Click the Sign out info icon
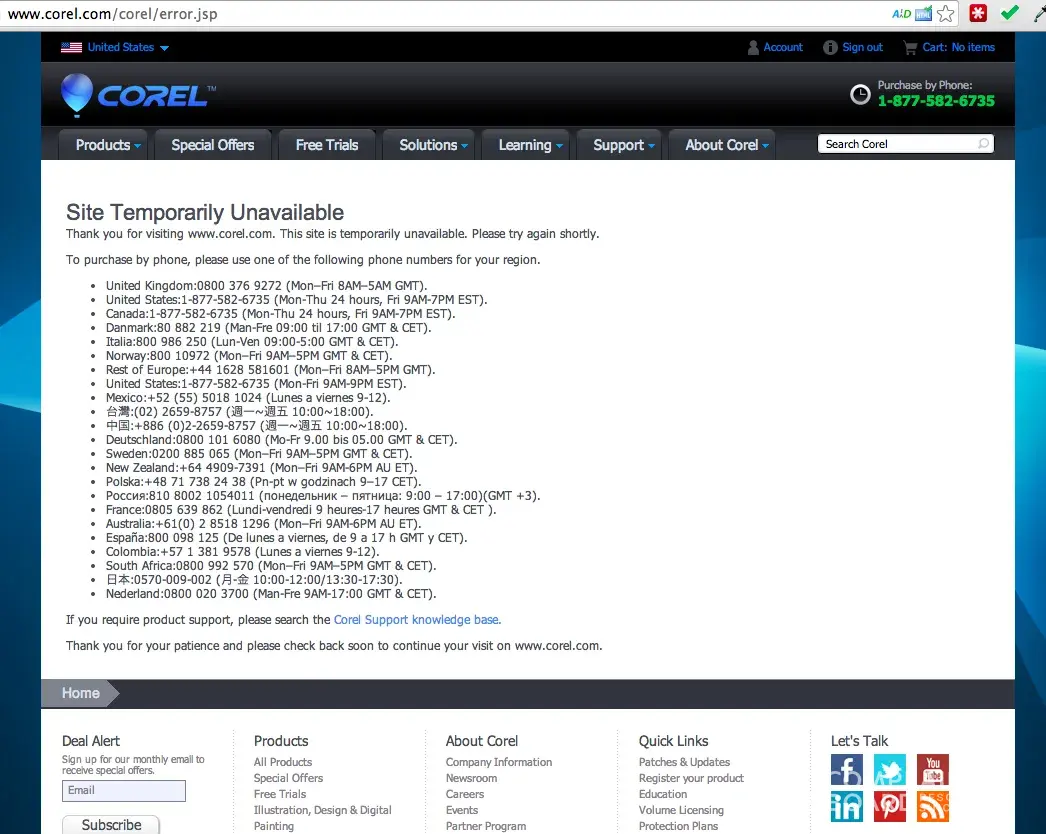Screen dimensions: 1046x834 point(830,47)
